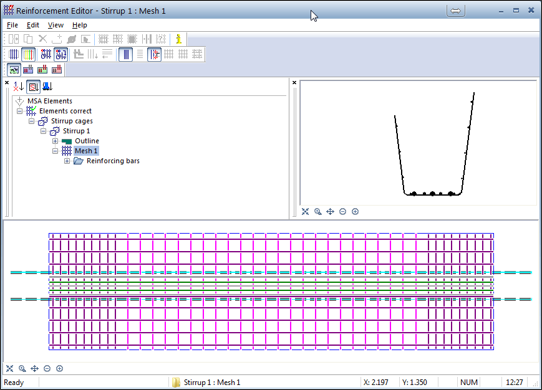542x390 pixels.
Task: Fit the mesh plan view to window
Action: coord(10,369)
